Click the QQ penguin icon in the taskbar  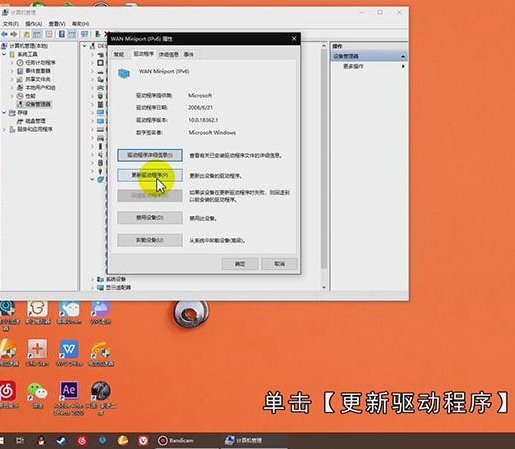tap(41, 441)
